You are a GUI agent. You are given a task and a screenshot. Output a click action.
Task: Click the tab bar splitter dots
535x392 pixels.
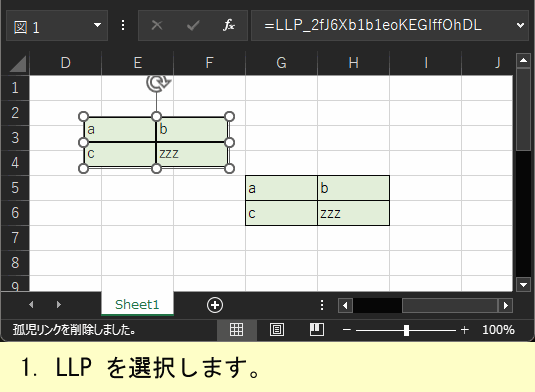click(x=322, y=305)
